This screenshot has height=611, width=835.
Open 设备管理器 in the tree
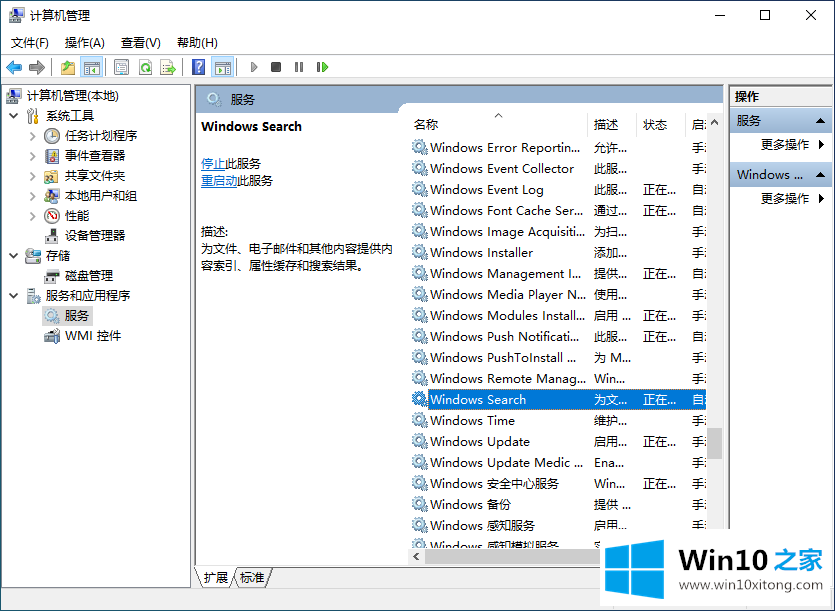95,235
